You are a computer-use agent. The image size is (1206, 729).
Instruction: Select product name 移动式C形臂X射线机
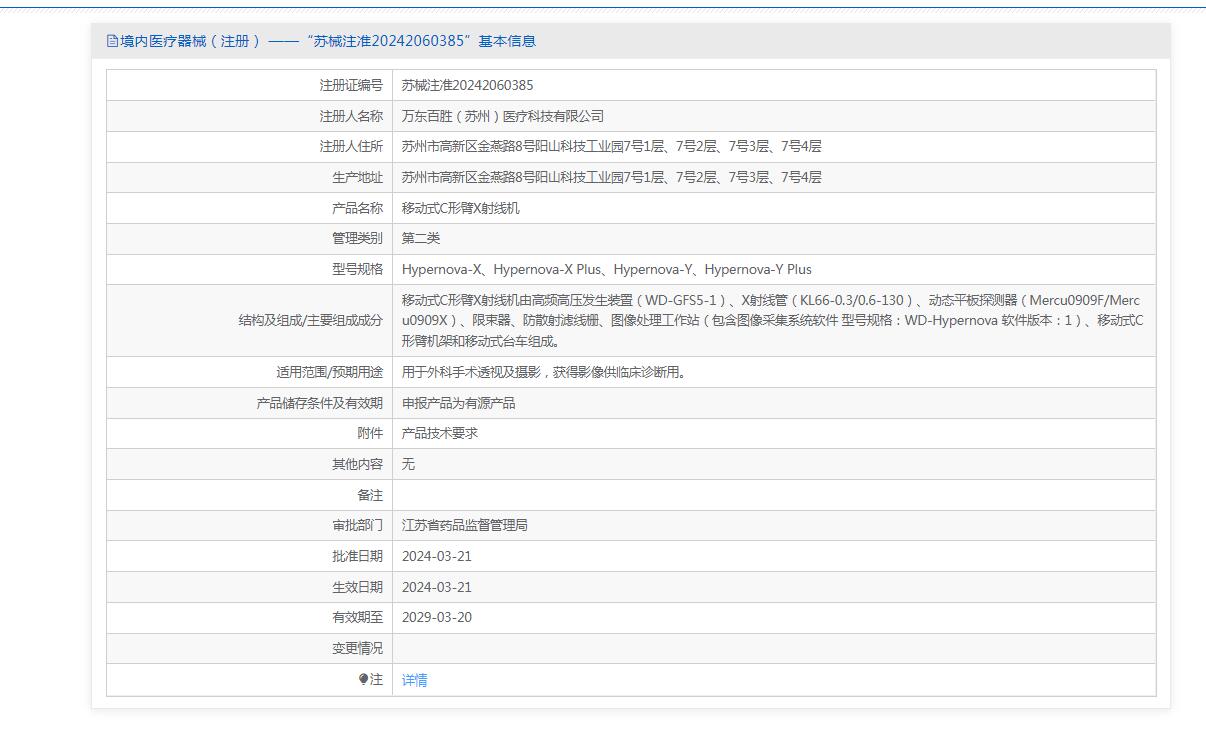[460, 208]
